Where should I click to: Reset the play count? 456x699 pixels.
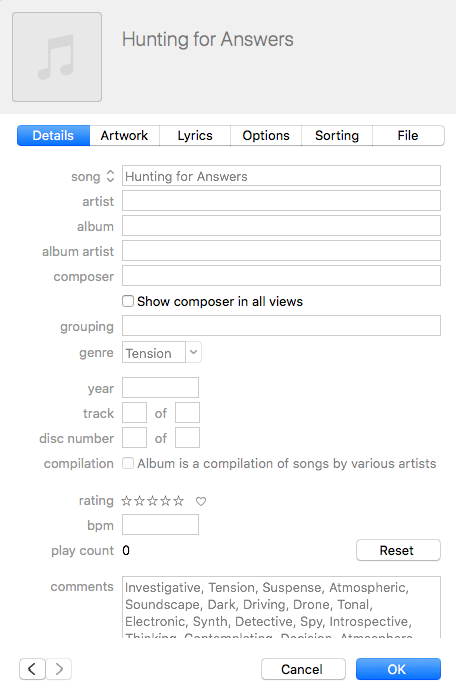click(x=398, y=551)
